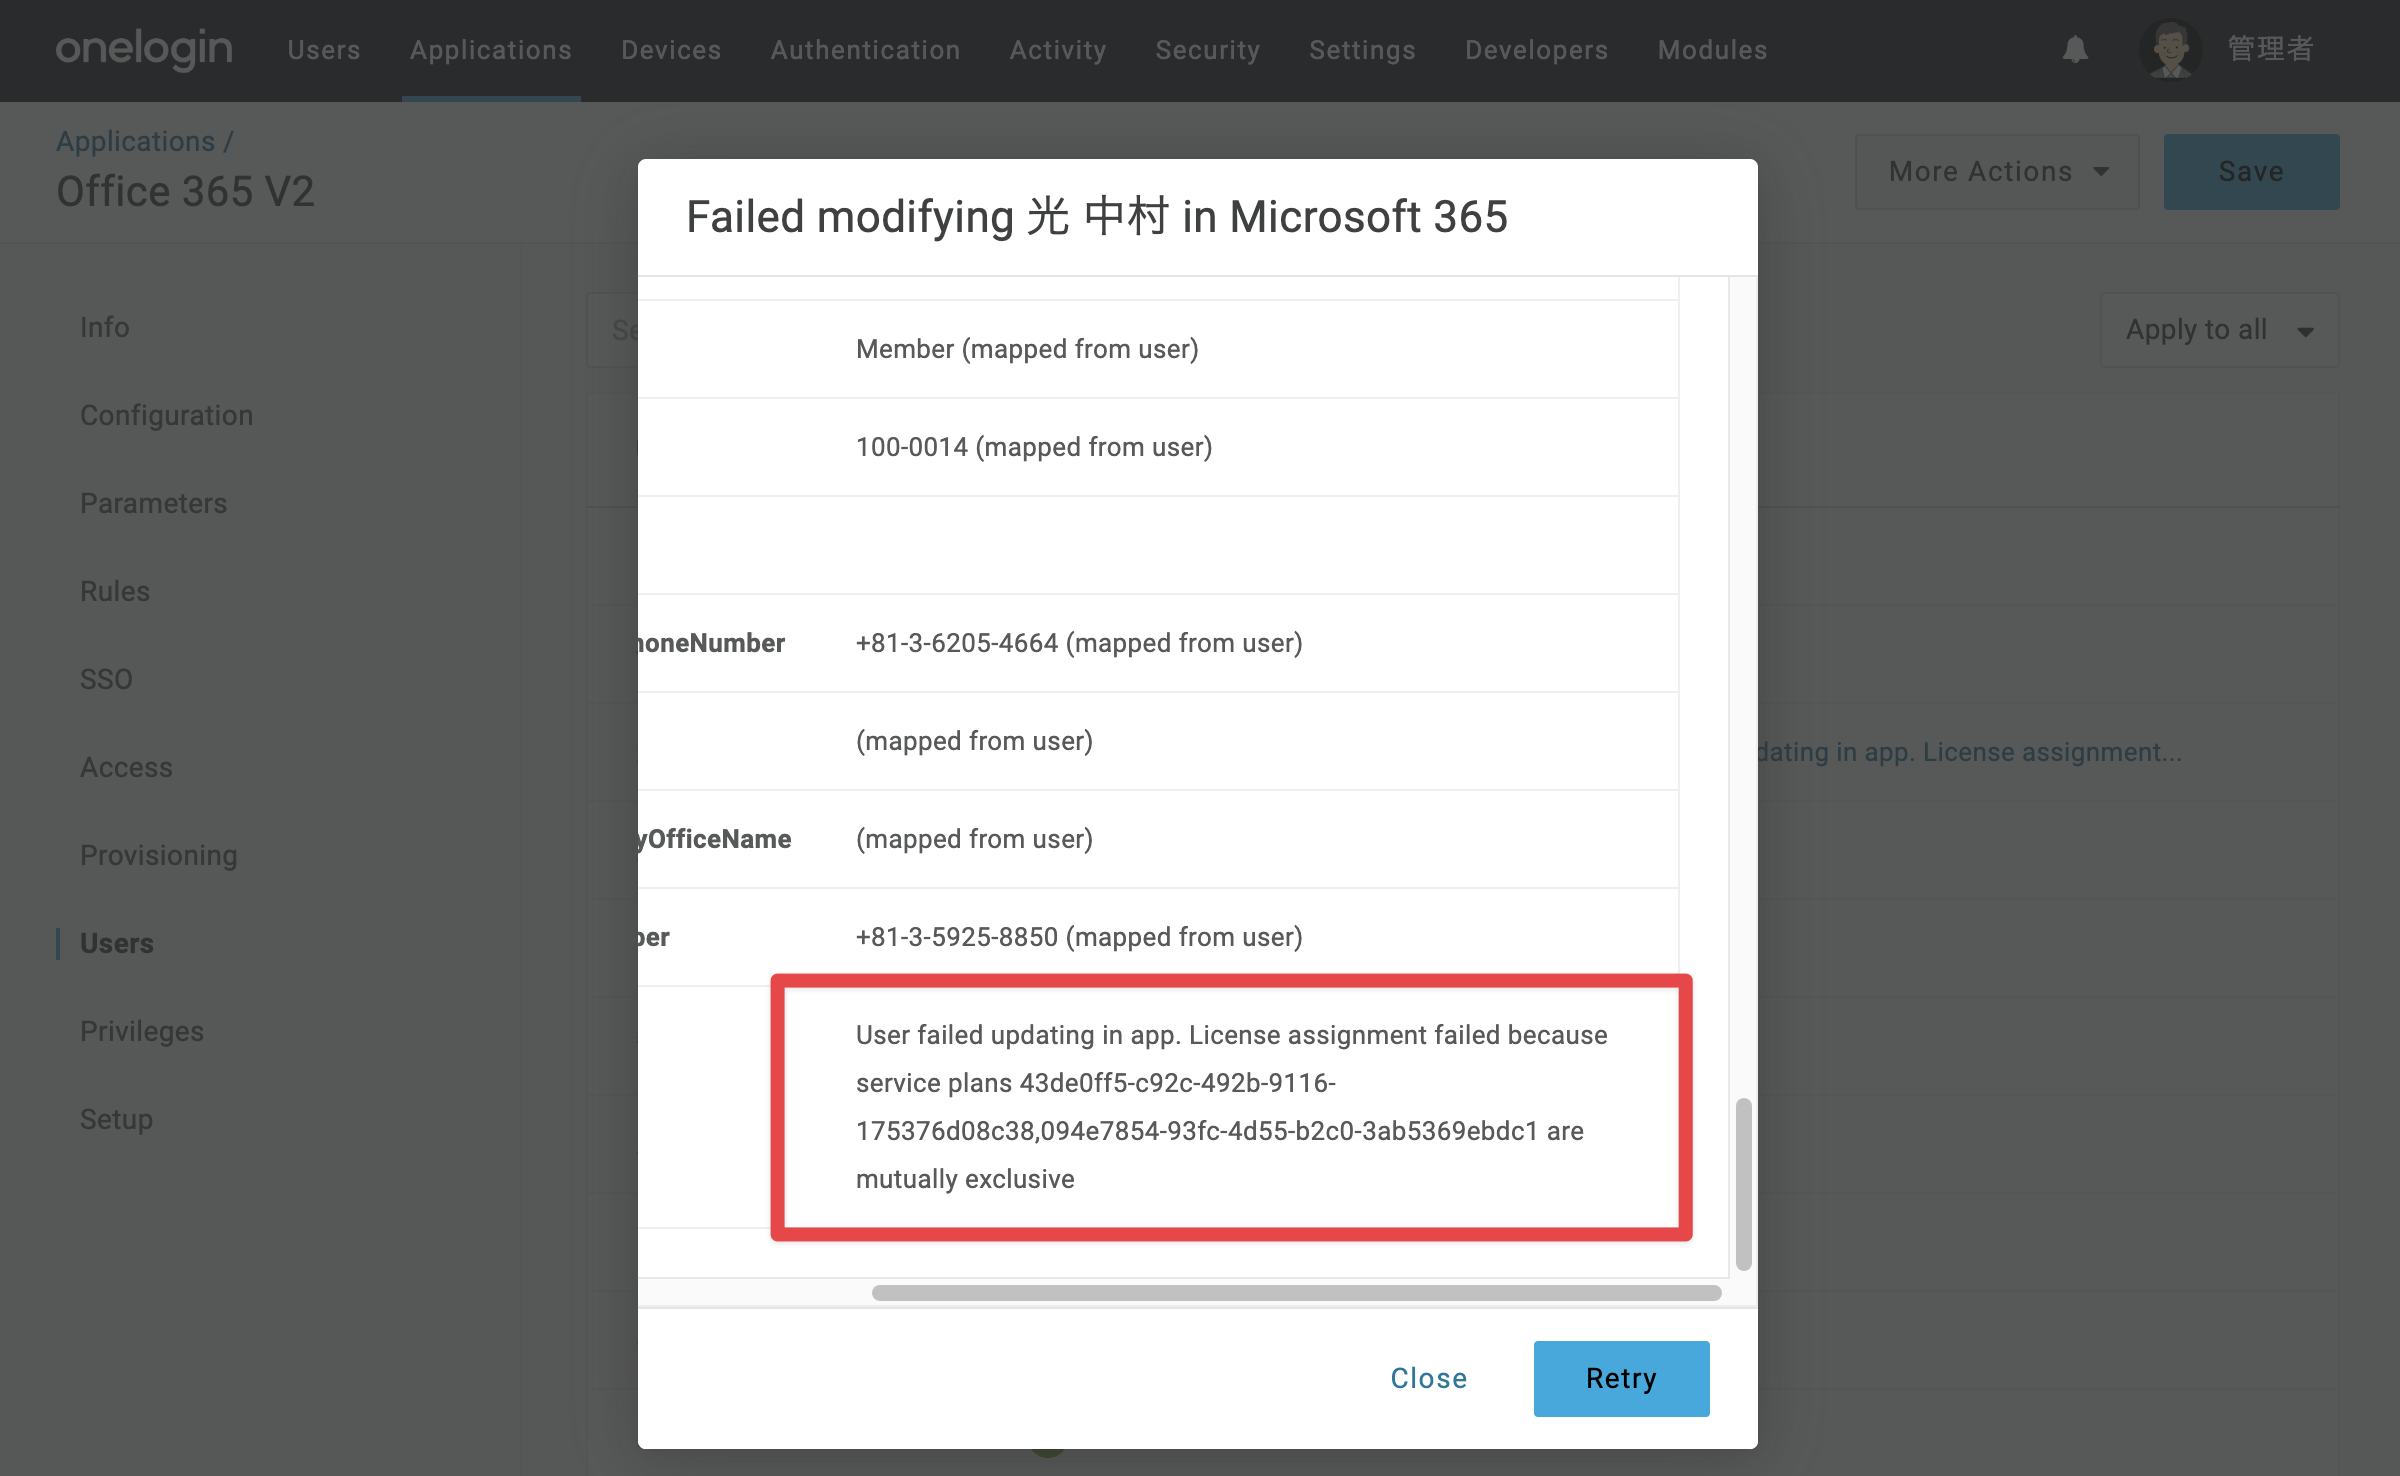Select Access in the sidebar
Image resolution: width=2400 pixels, height=1476 pixels.
coord(127,767)
